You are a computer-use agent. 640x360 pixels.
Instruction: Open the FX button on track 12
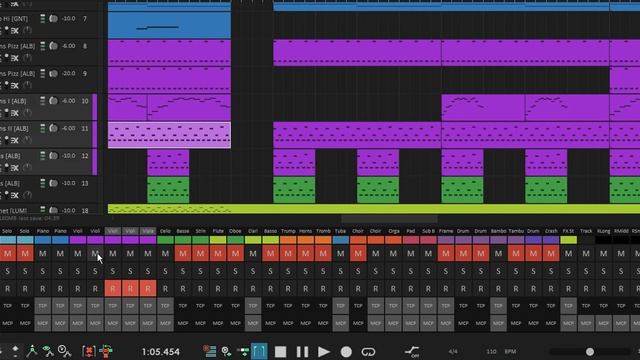(15, 168)
